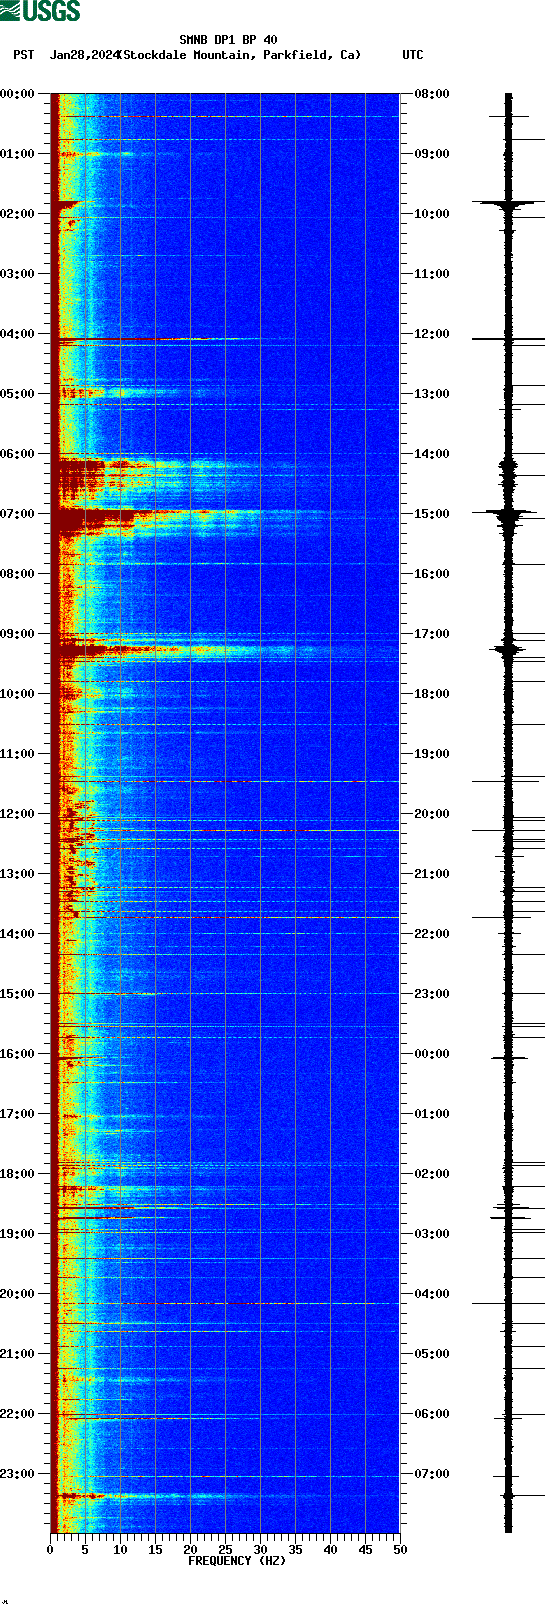Click '(Stockdale Mountain, Parkfield, Ca)' location text
The width and height of the screenshot is (552, 1613).
point(239,55)
